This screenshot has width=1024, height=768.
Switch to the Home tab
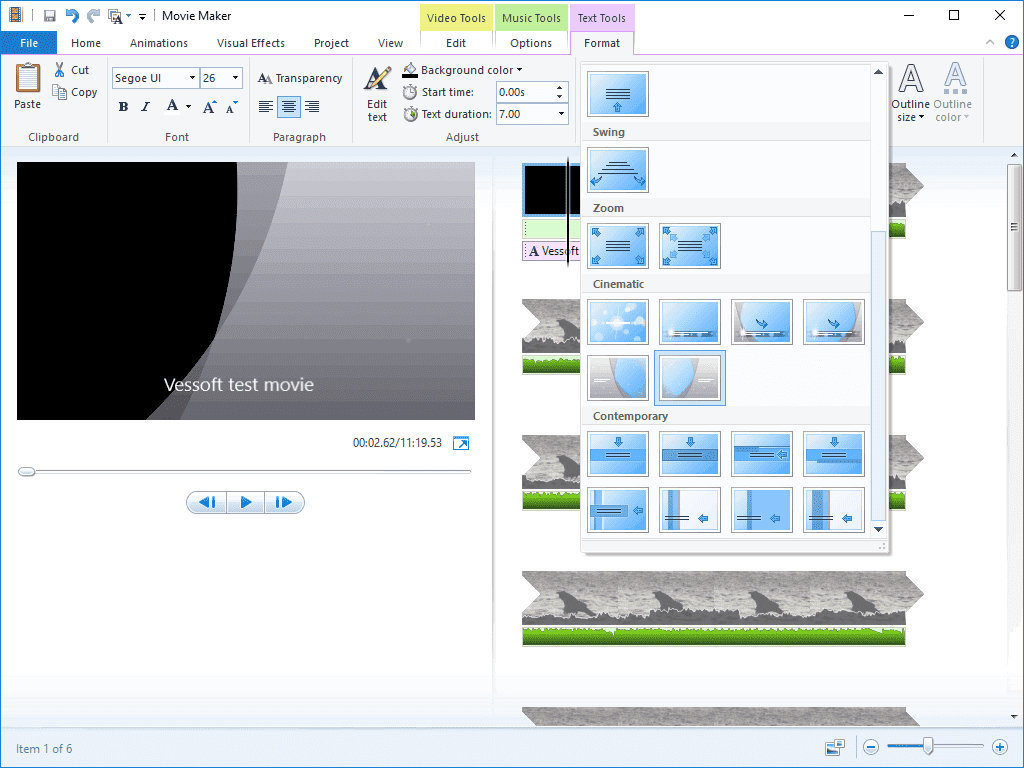[86, 43]
